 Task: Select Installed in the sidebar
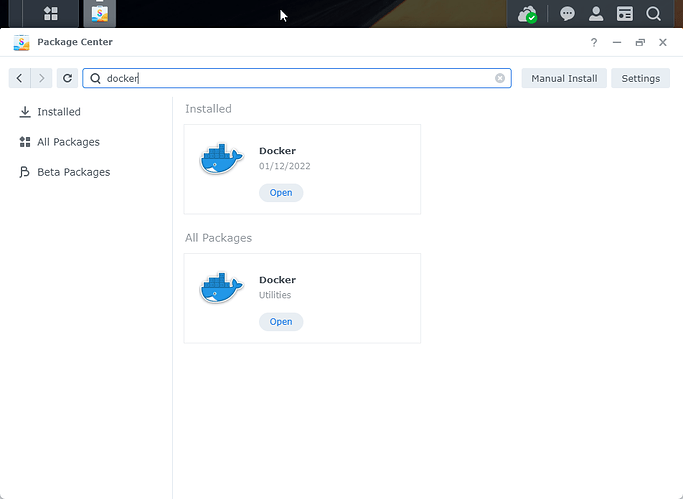coord(58,112)
